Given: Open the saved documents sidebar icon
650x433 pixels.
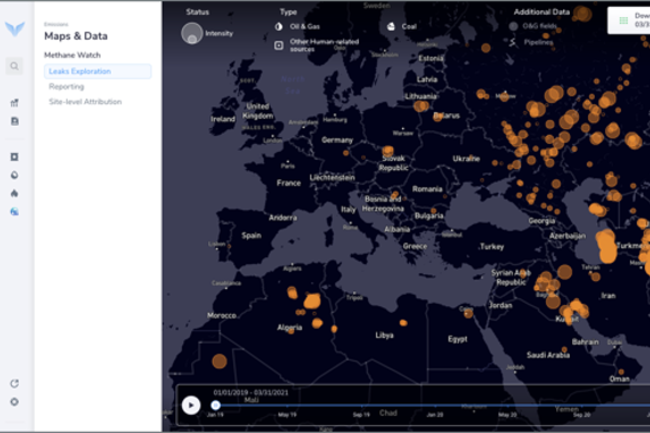Looking at the screenshot, I should click(15, 121).
